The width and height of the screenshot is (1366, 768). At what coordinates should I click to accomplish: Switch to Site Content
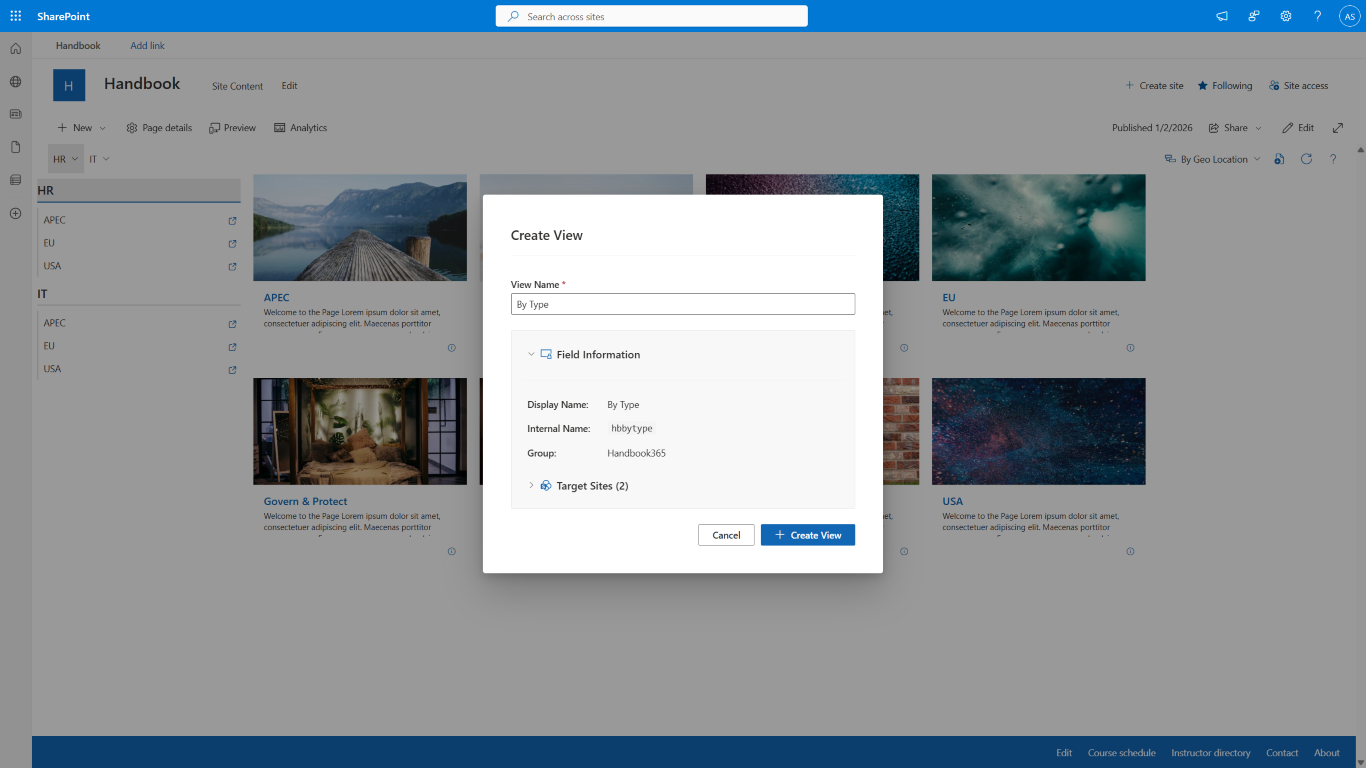237,86
